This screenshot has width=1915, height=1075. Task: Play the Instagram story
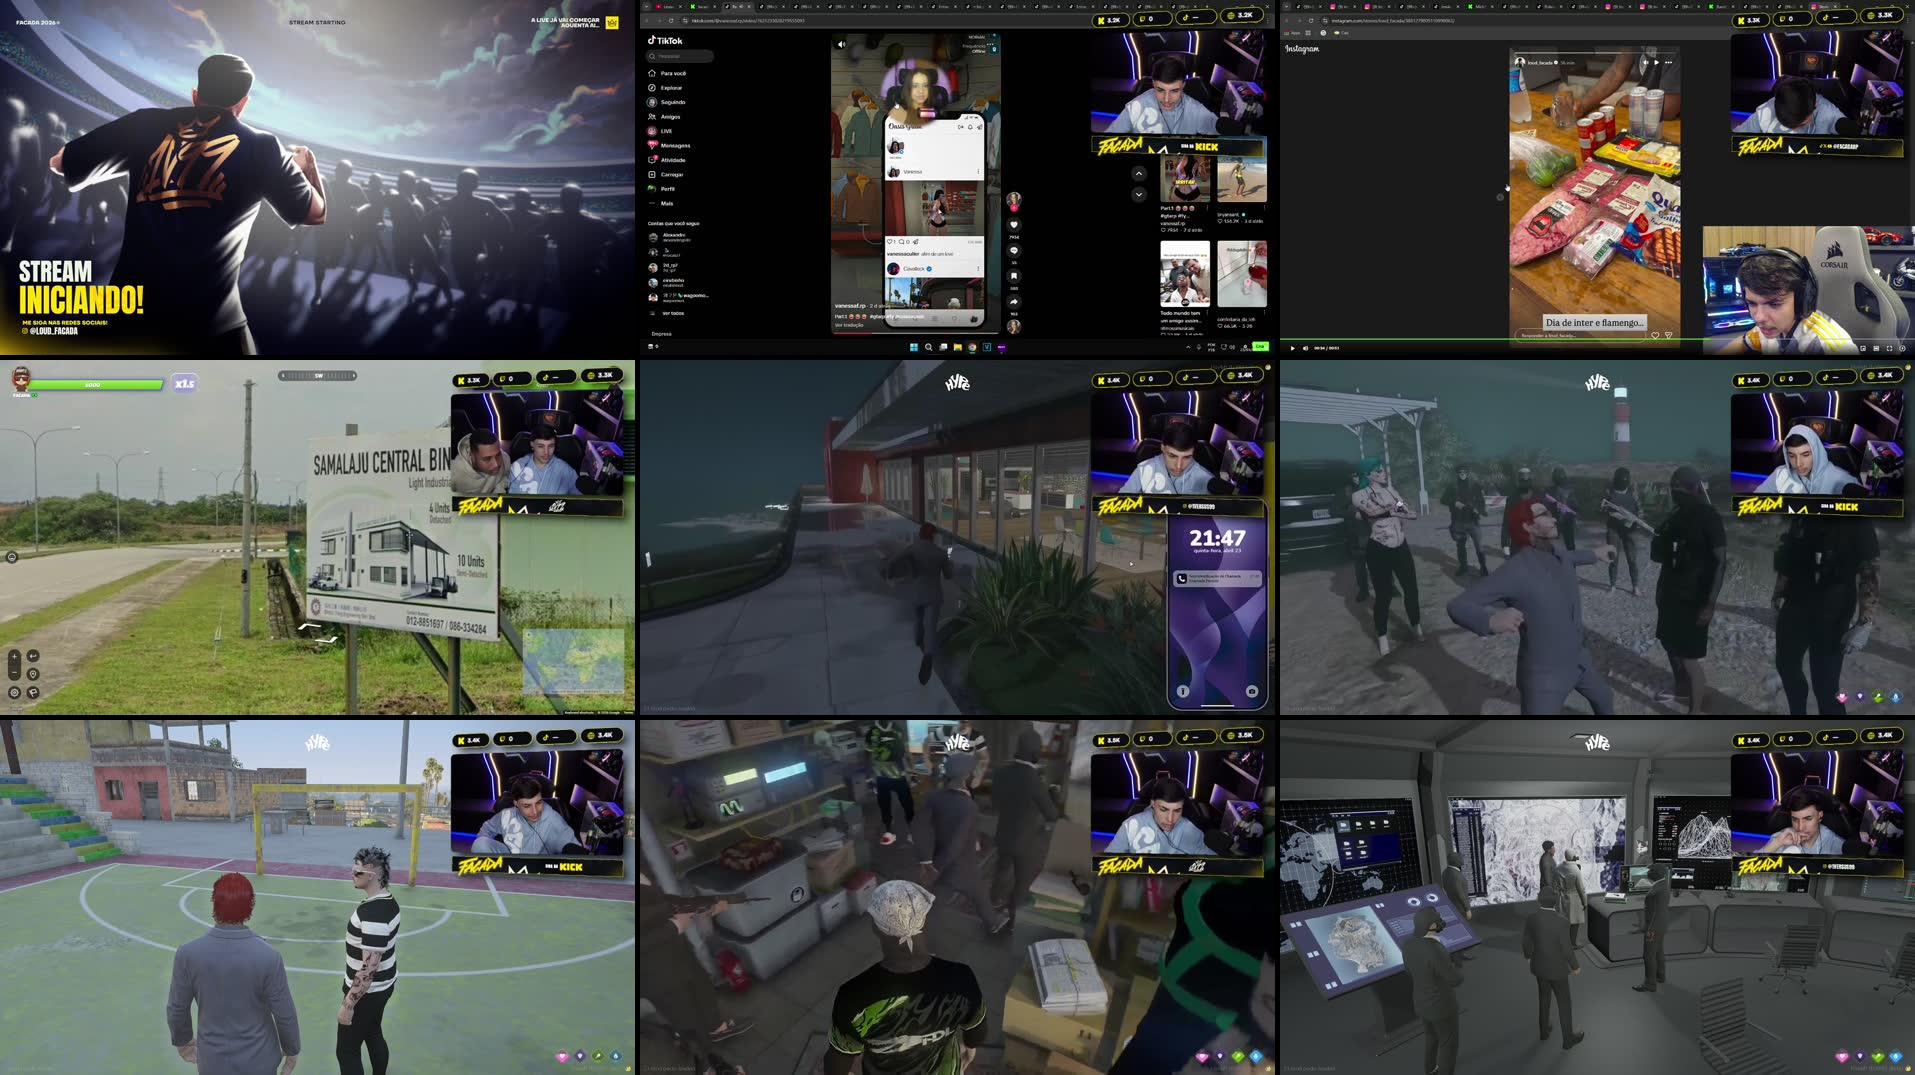pos(1656,62)
